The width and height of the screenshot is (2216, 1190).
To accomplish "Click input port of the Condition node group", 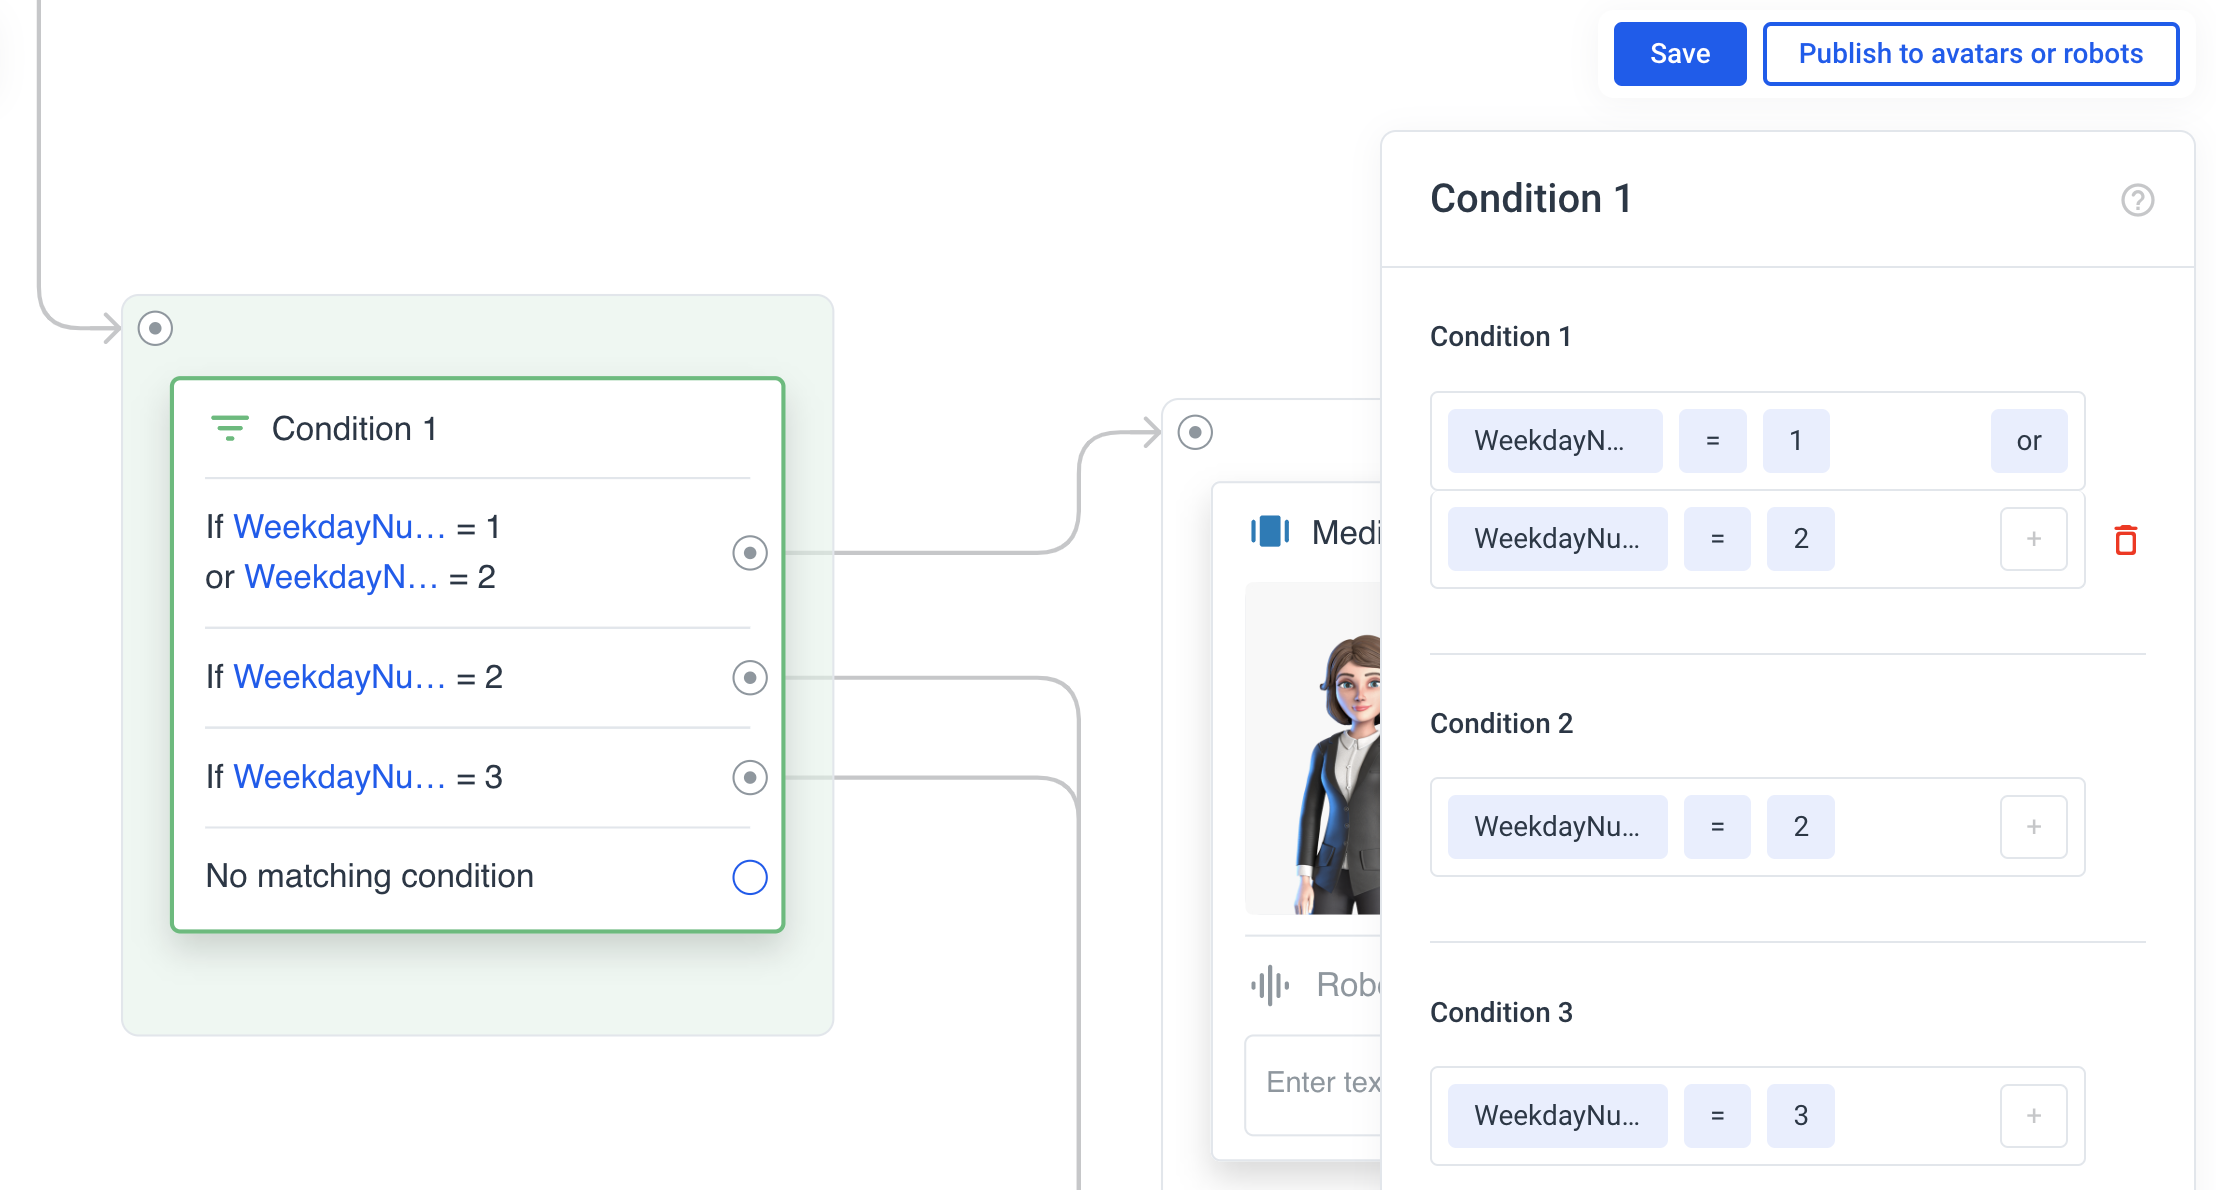I will click(x=155, y=328).
